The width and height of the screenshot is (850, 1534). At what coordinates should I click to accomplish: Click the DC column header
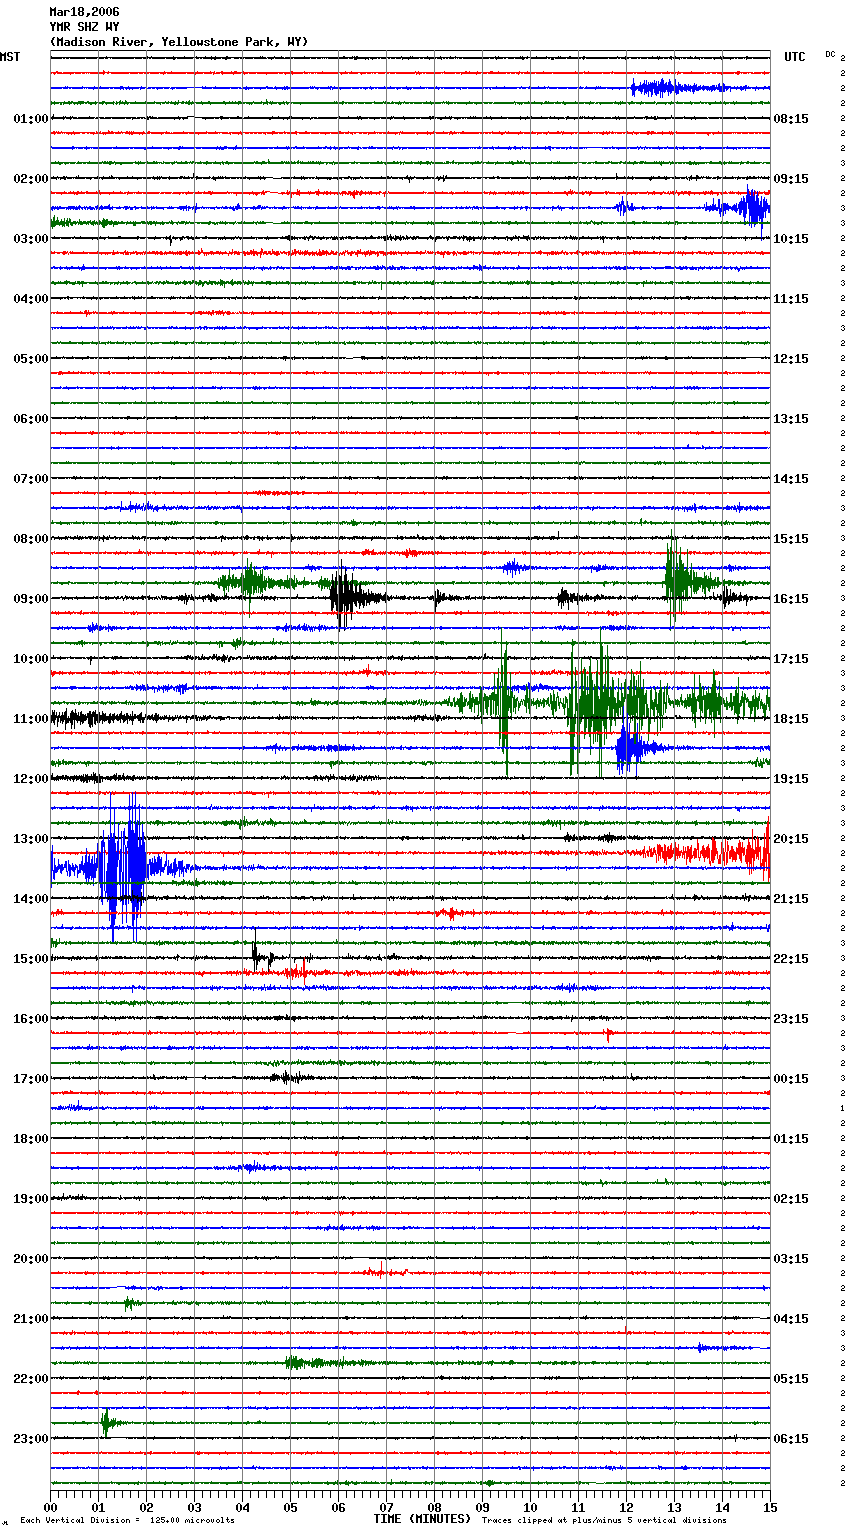[x=830, y=54]
